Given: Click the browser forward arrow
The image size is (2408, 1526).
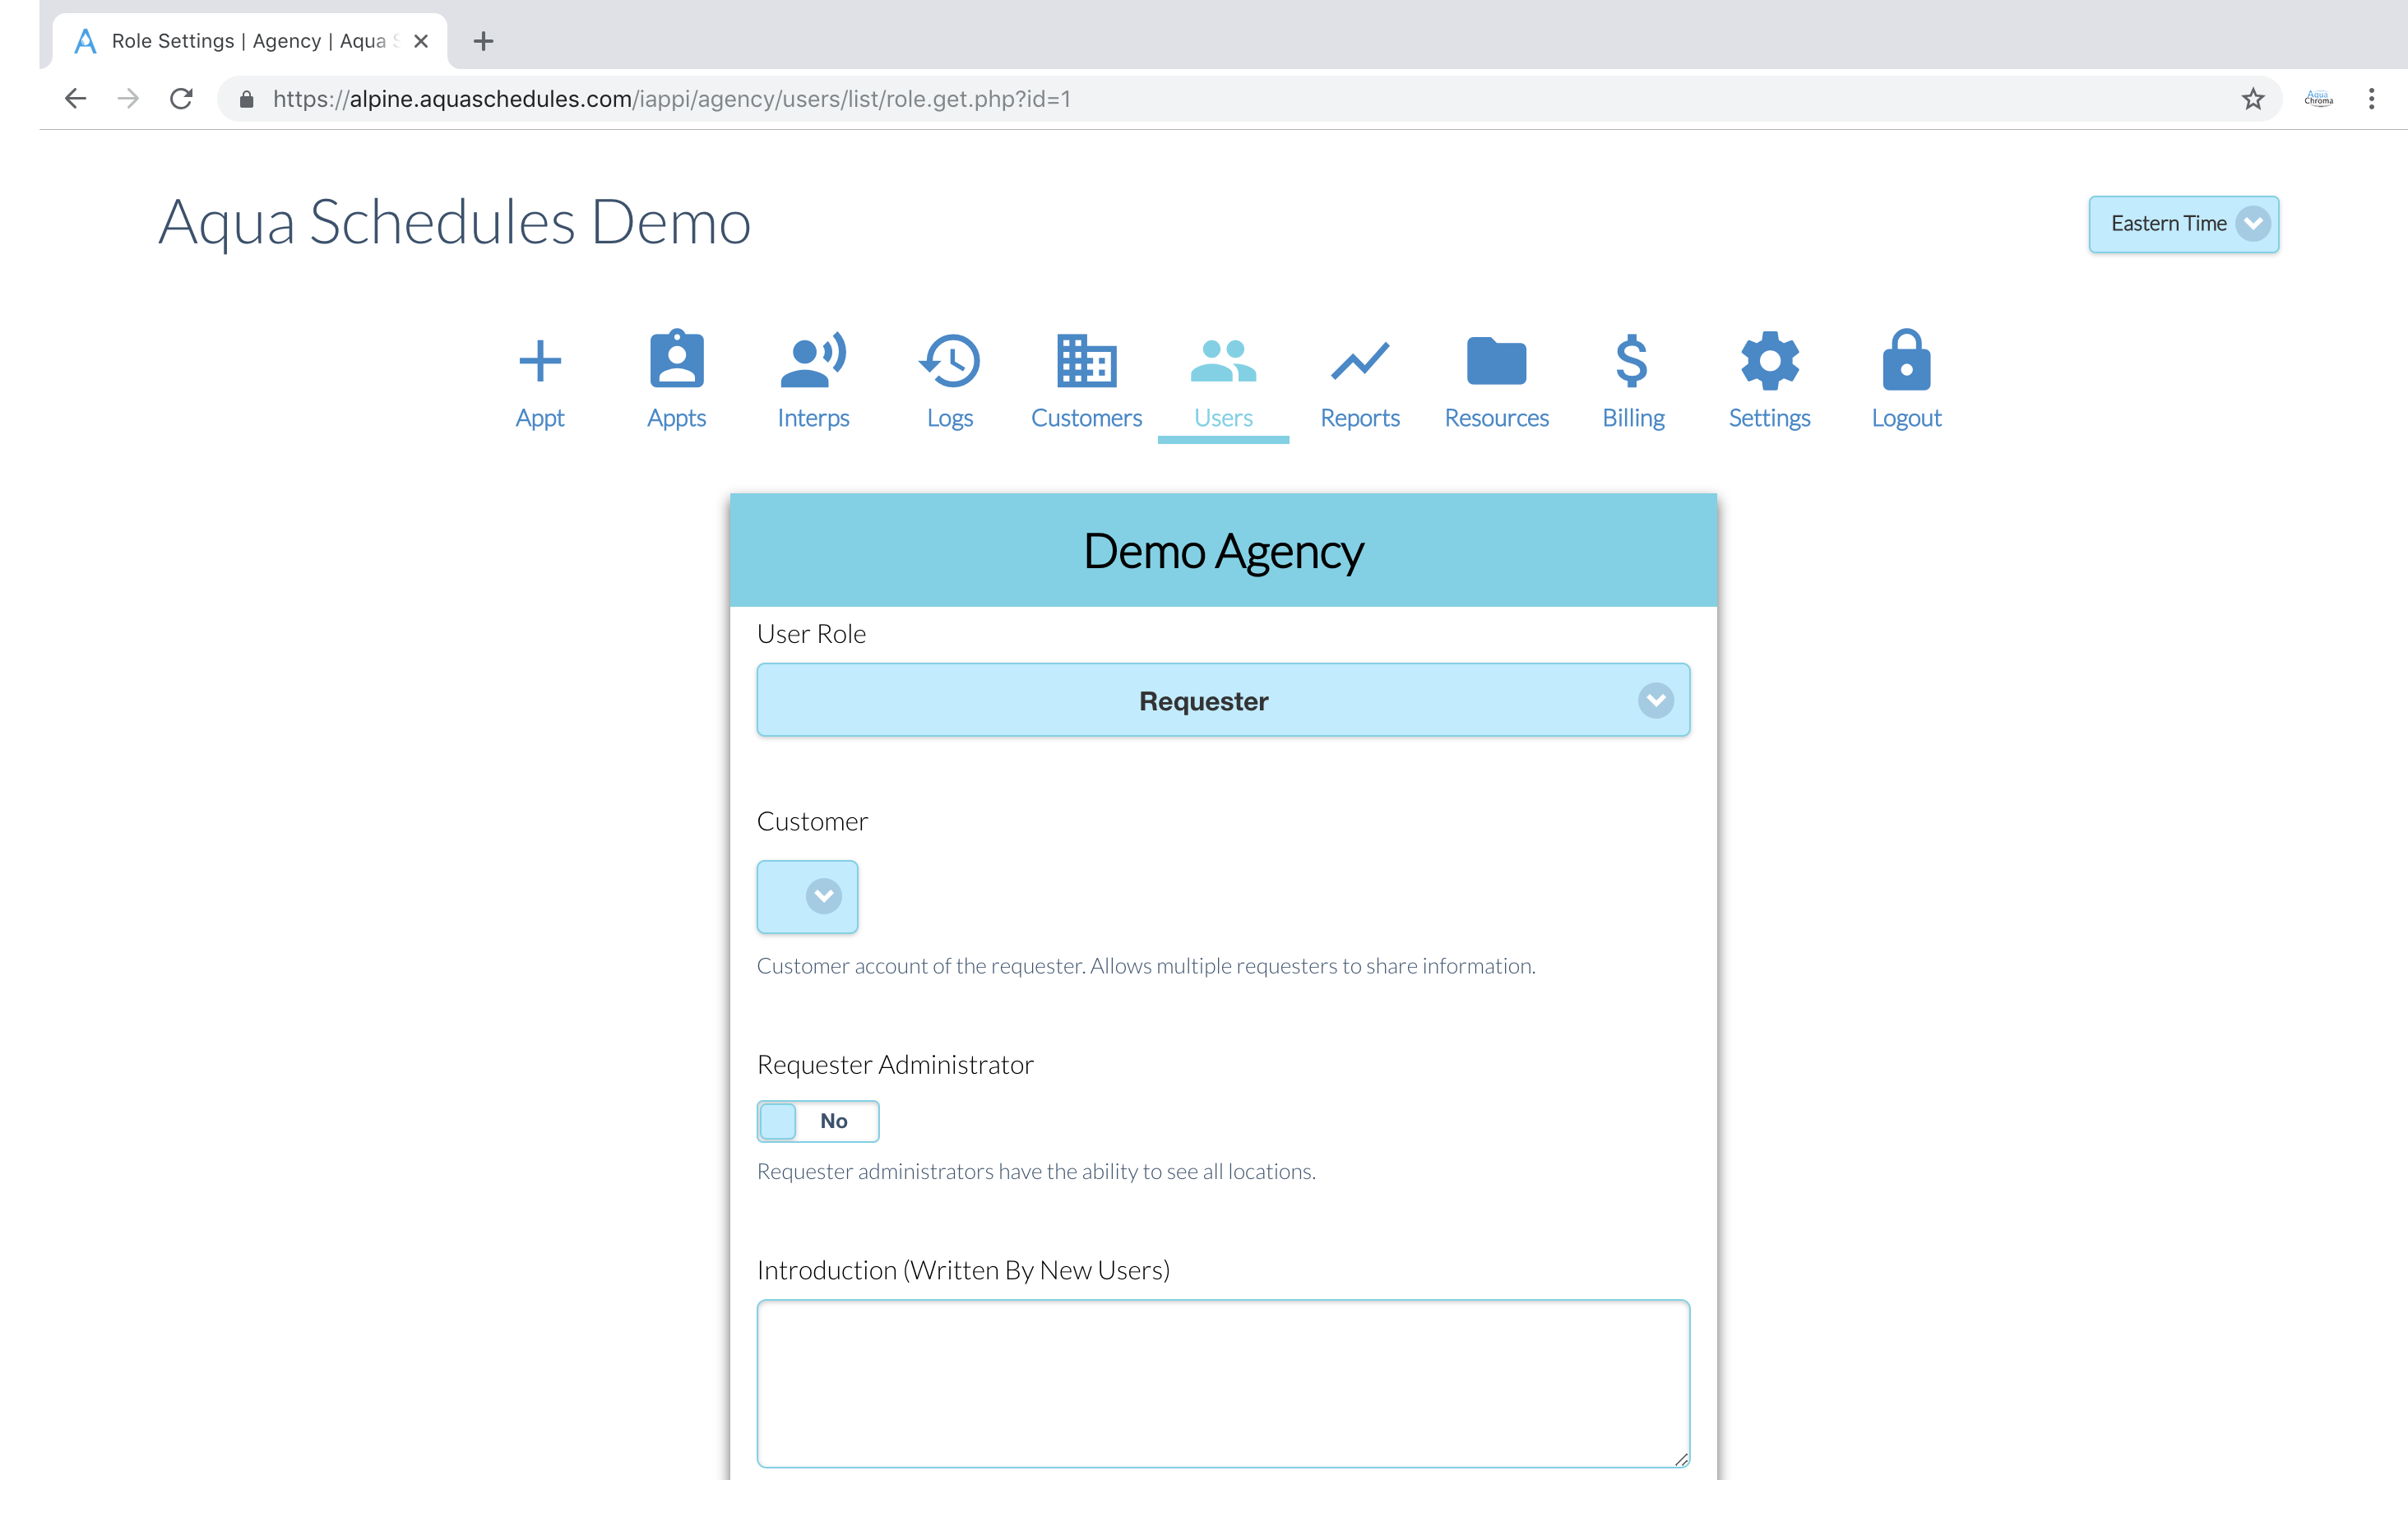Looking at the screenshot, I should click(x=128, y=98).
